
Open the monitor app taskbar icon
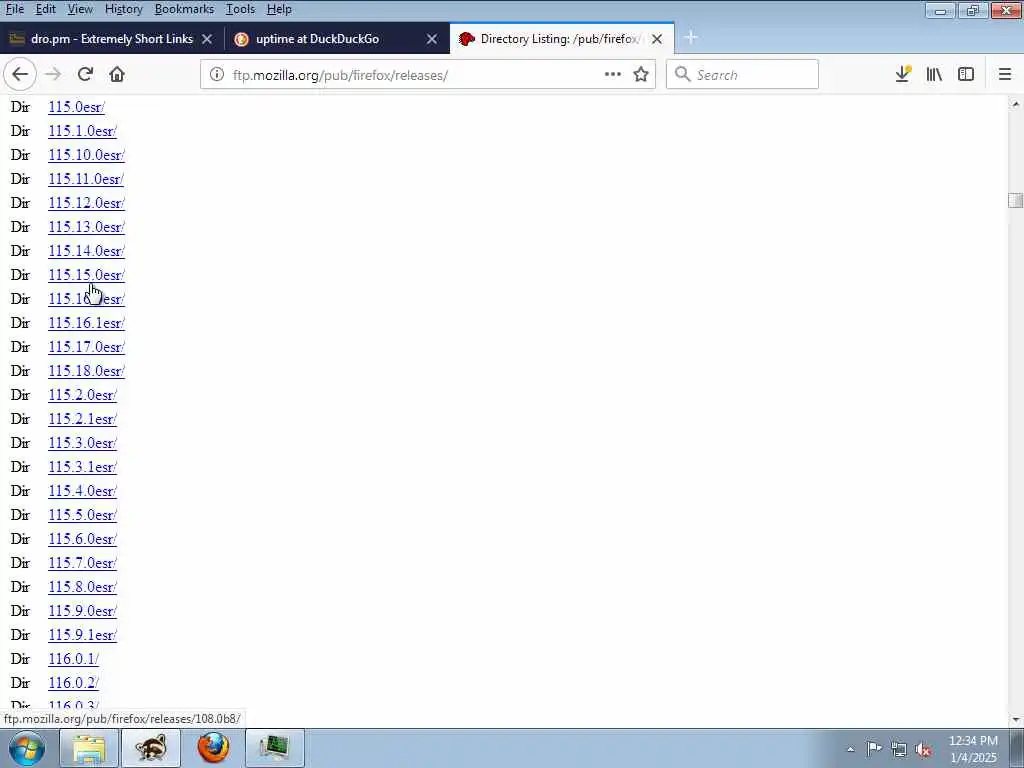coord(275,748)
